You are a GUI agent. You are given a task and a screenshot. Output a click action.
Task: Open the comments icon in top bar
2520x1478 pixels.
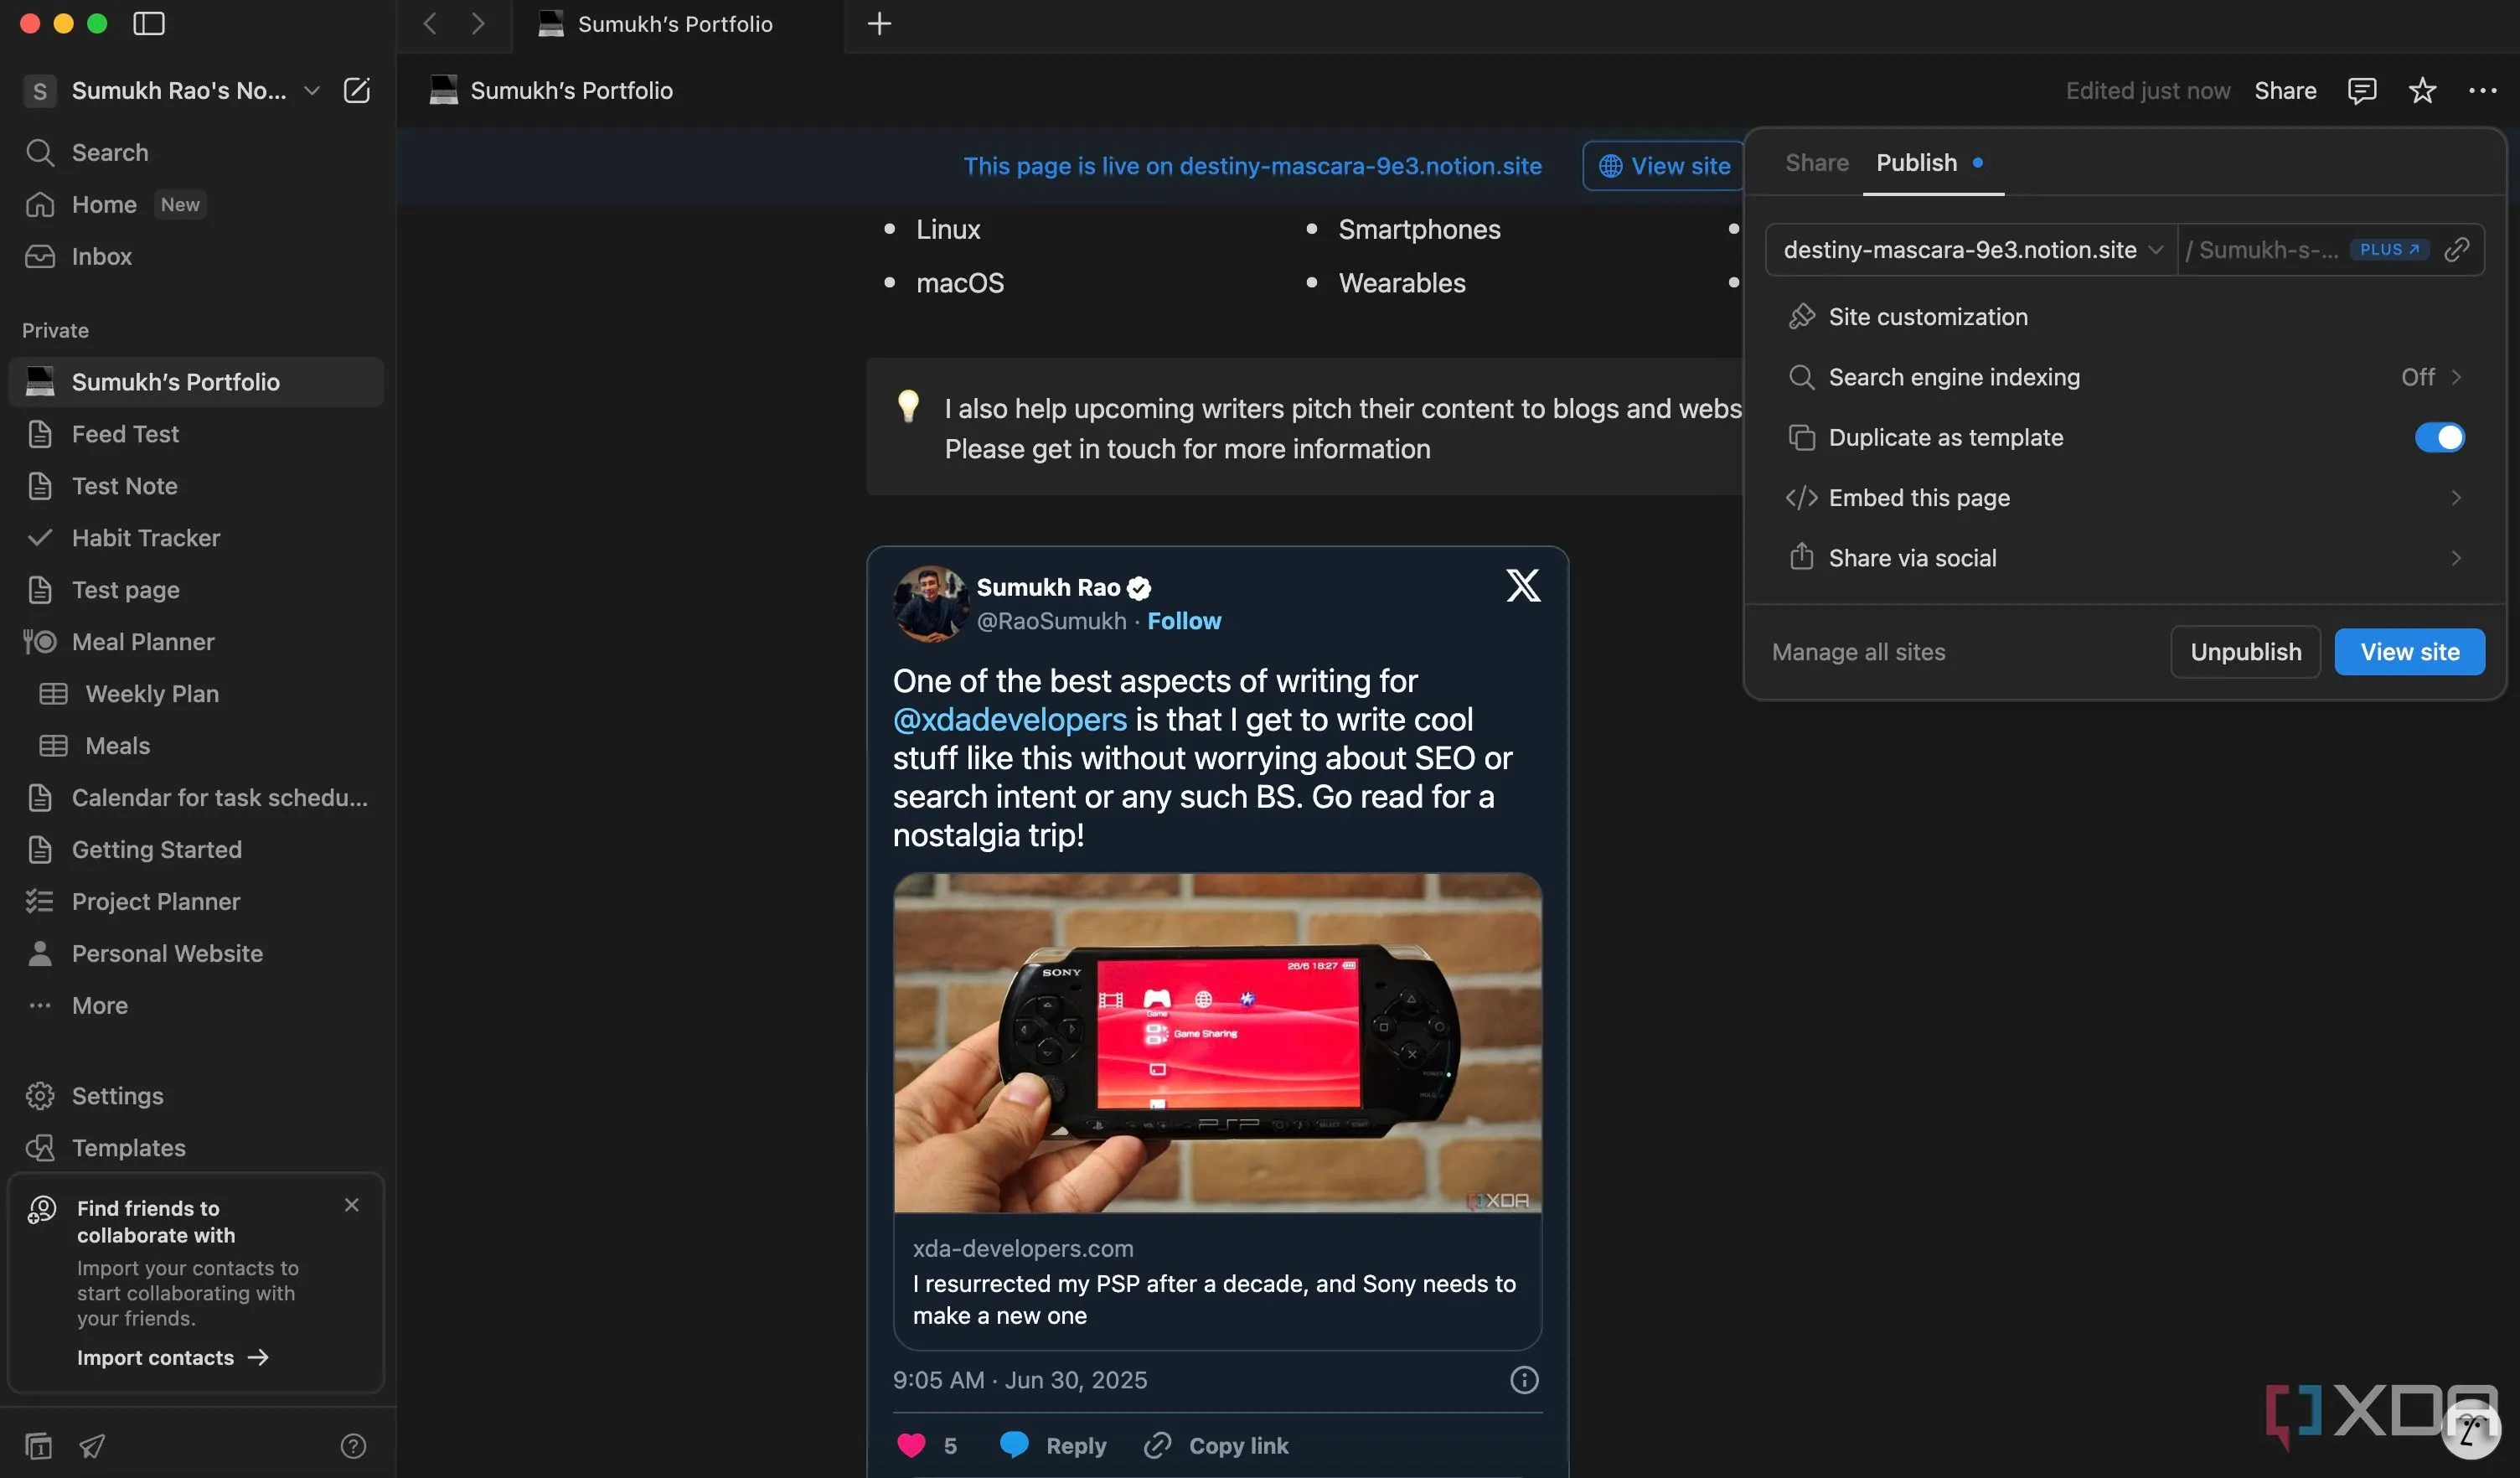[x=2361, y=90]
